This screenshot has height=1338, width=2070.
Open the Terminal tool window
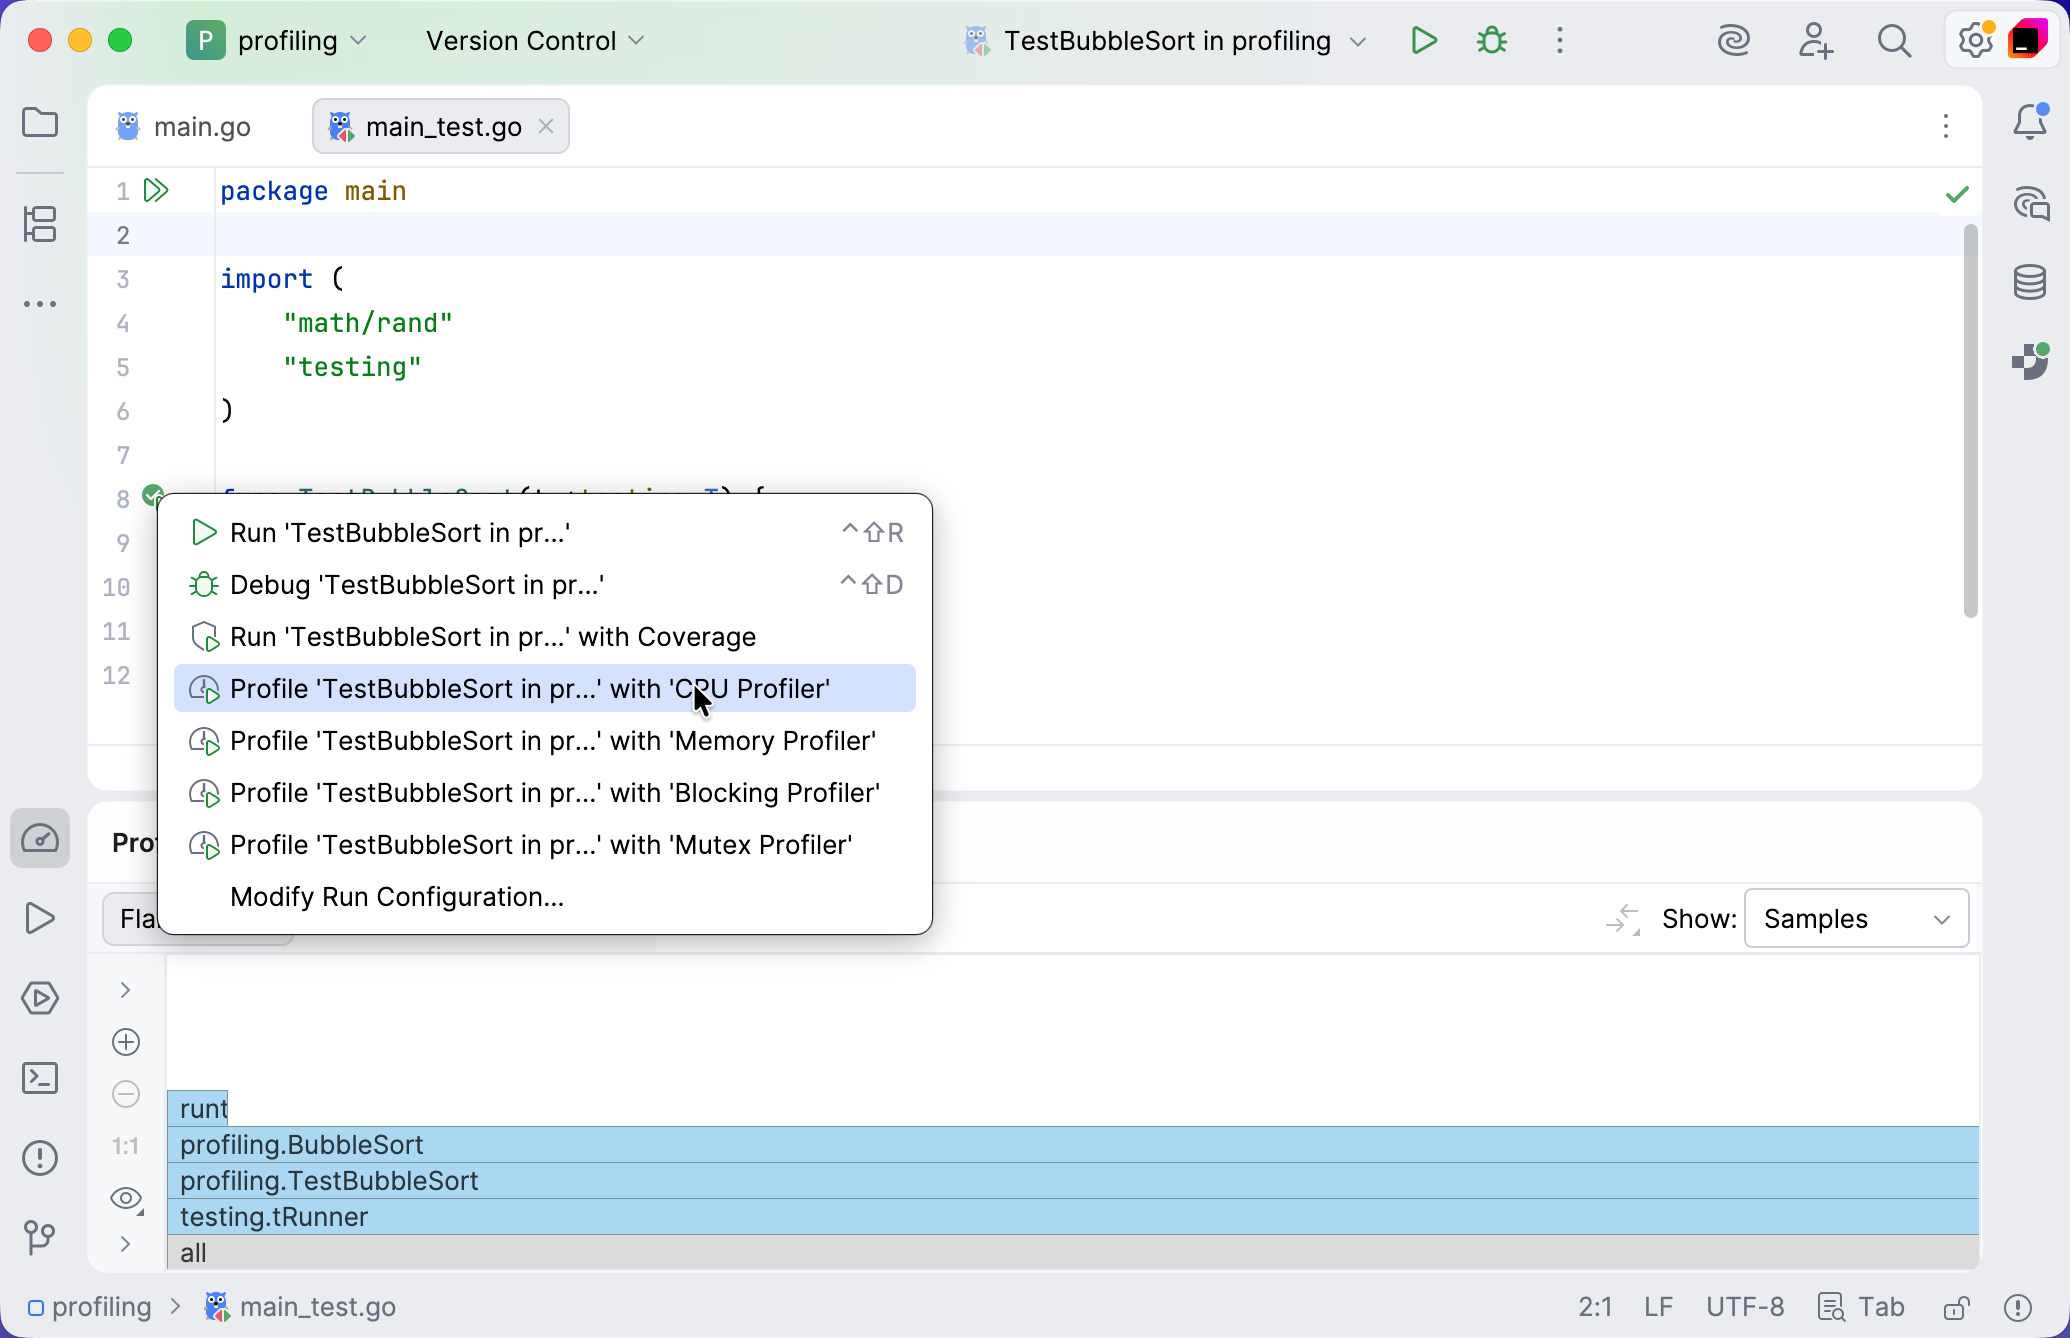click(40, 1078)
